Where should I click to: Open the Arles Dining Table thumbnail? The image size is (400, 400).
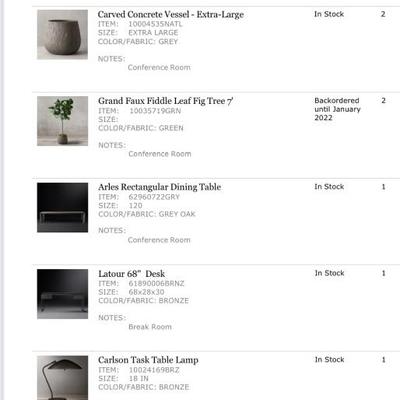[62, 207]
